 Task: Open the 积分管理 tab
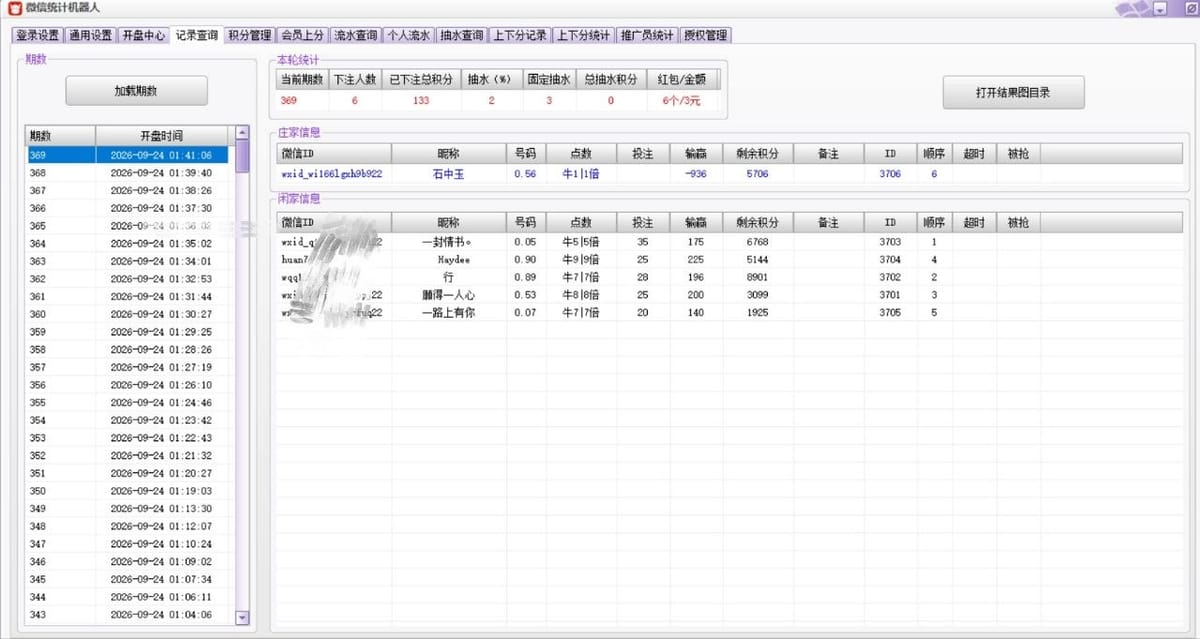click(x=249, y=35)
